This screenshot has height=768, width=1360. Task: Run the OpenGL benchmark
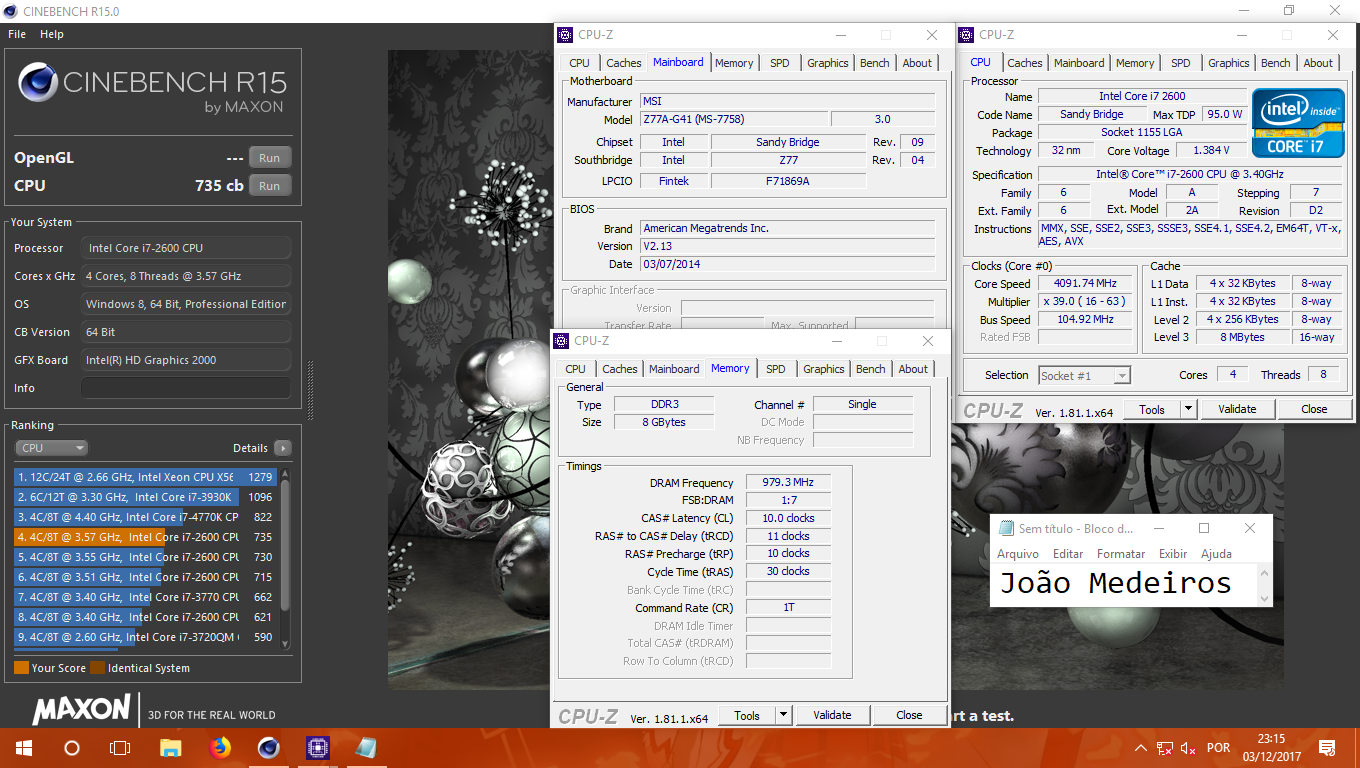270,157
